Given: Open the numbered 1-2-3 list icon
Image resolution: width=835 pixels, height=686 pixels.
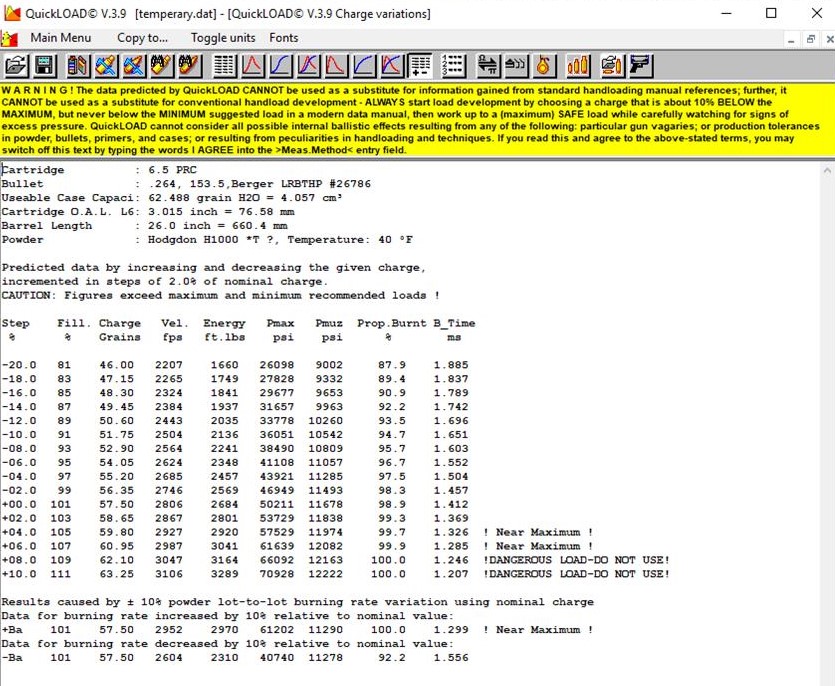Looking at the screenshot, I should coord(453,66).
